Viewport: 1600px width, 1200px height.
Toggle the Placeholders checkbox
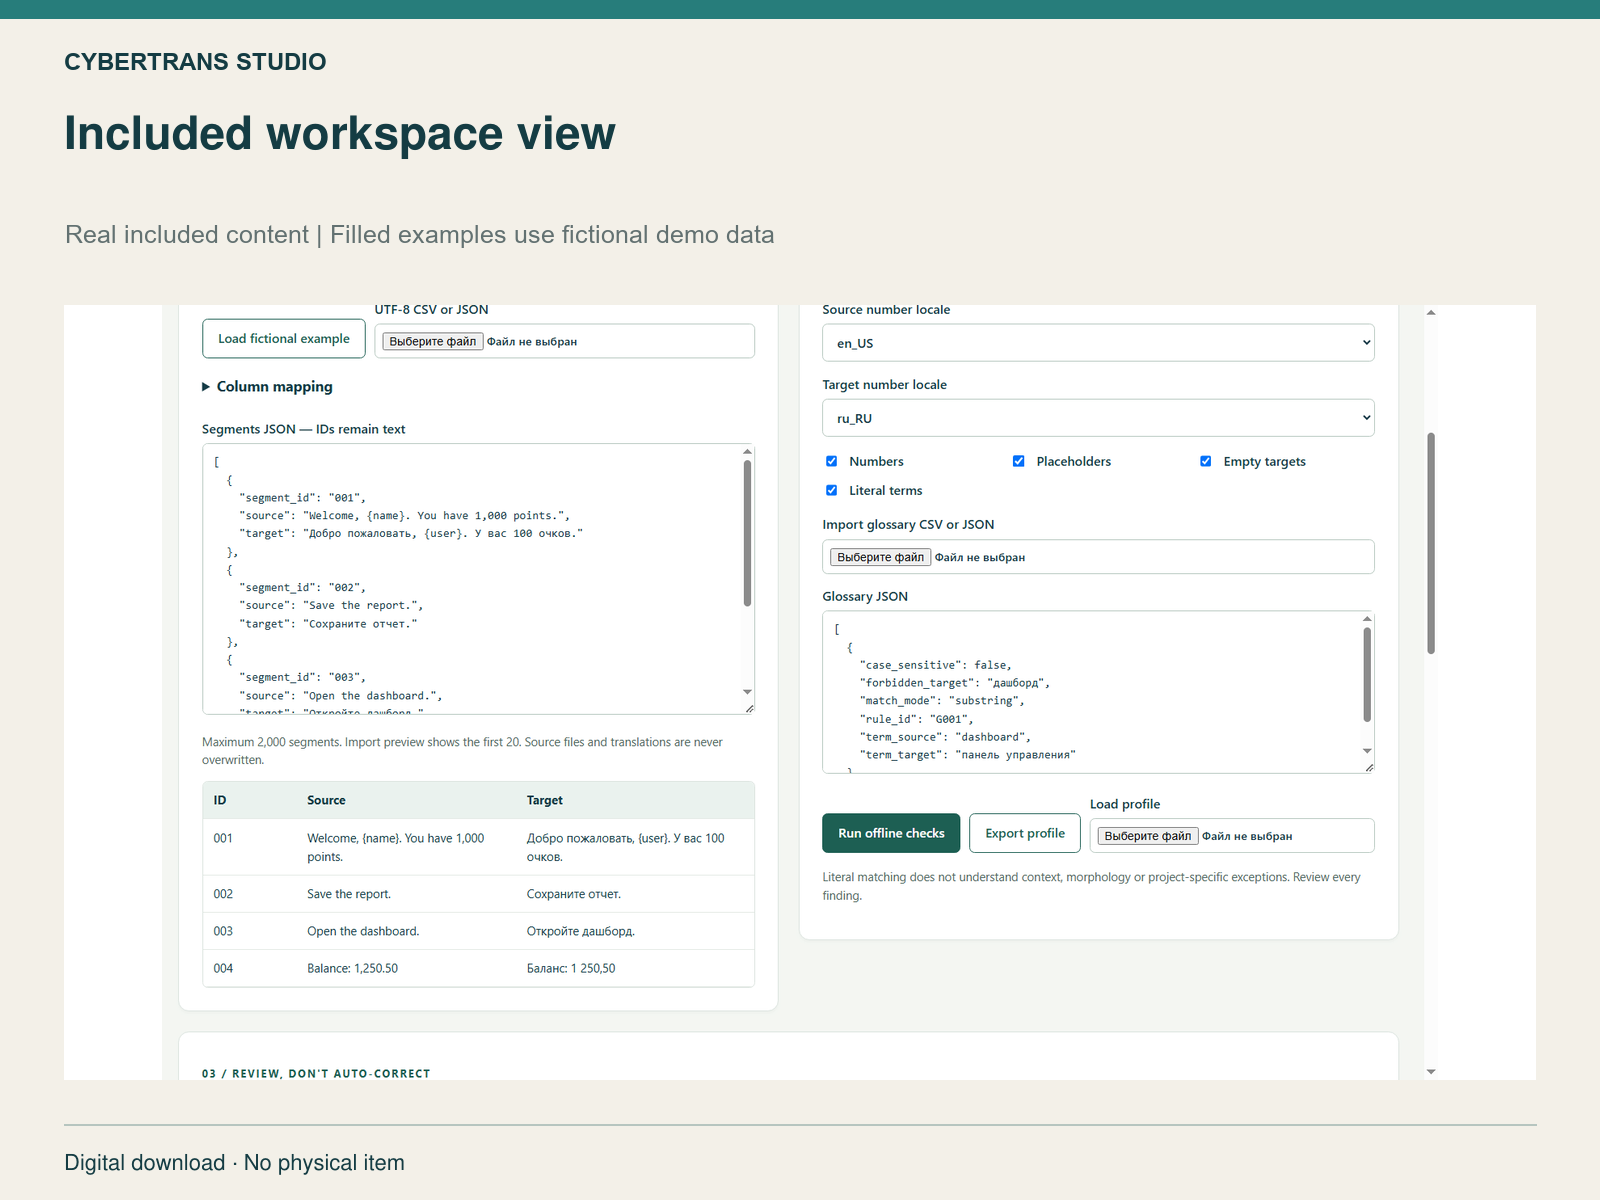click(x=1018, y=461)
